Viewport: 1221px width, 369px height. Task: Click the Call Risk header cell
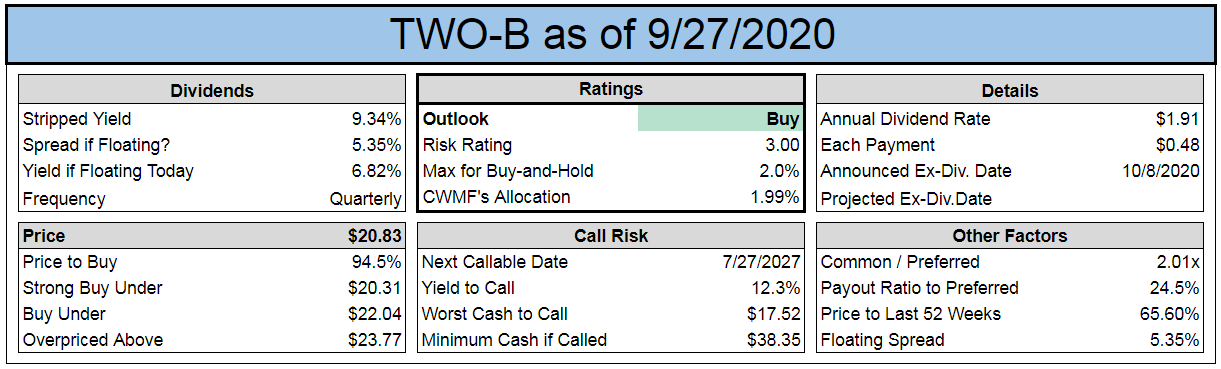coord(610,236)
